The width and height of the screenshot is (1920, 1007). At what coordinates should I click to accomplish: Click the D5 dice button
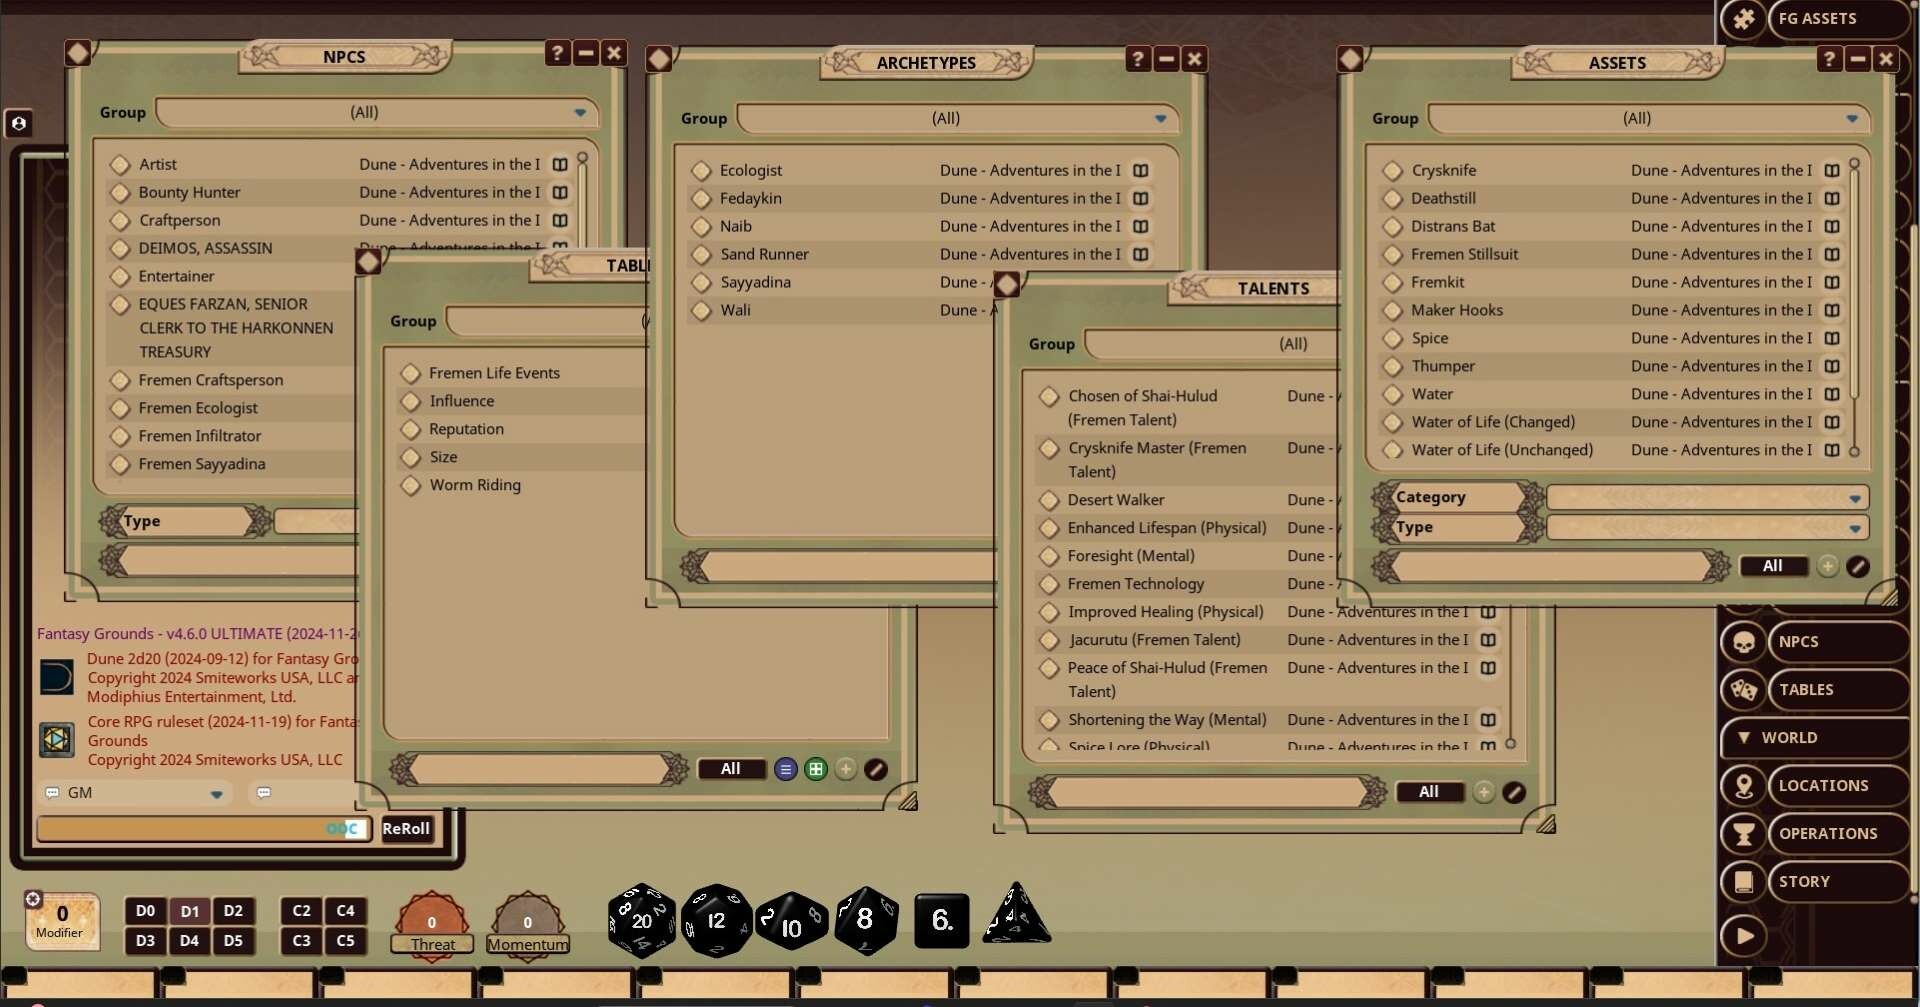[x=234, y=940]
